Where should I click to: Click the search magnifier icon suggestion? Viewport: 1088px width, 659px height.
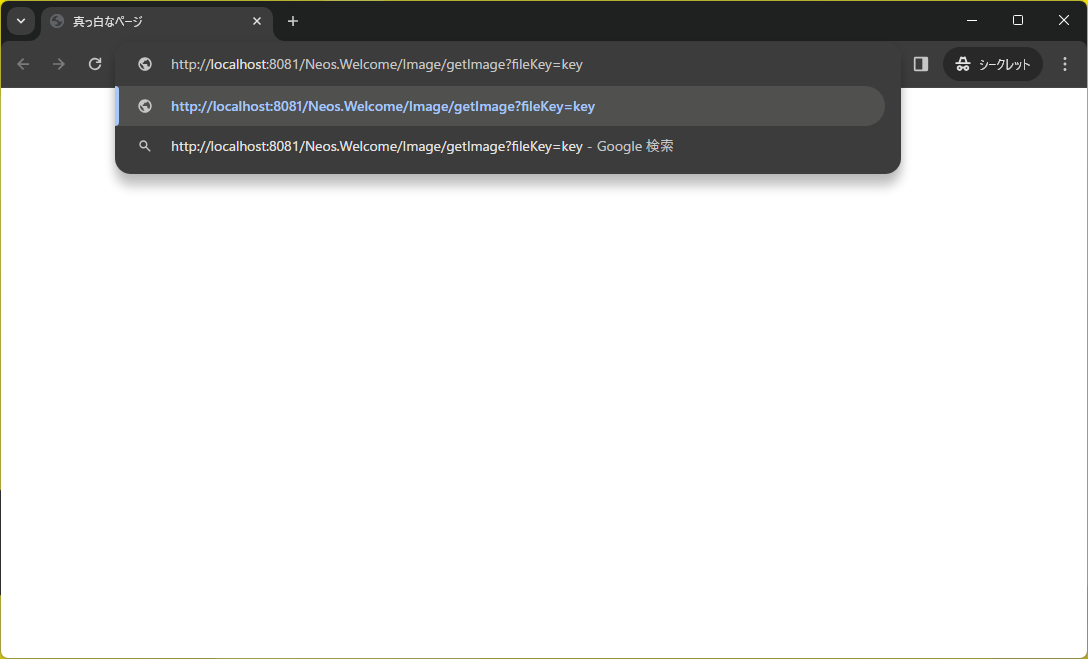click(x=145, y=146)
